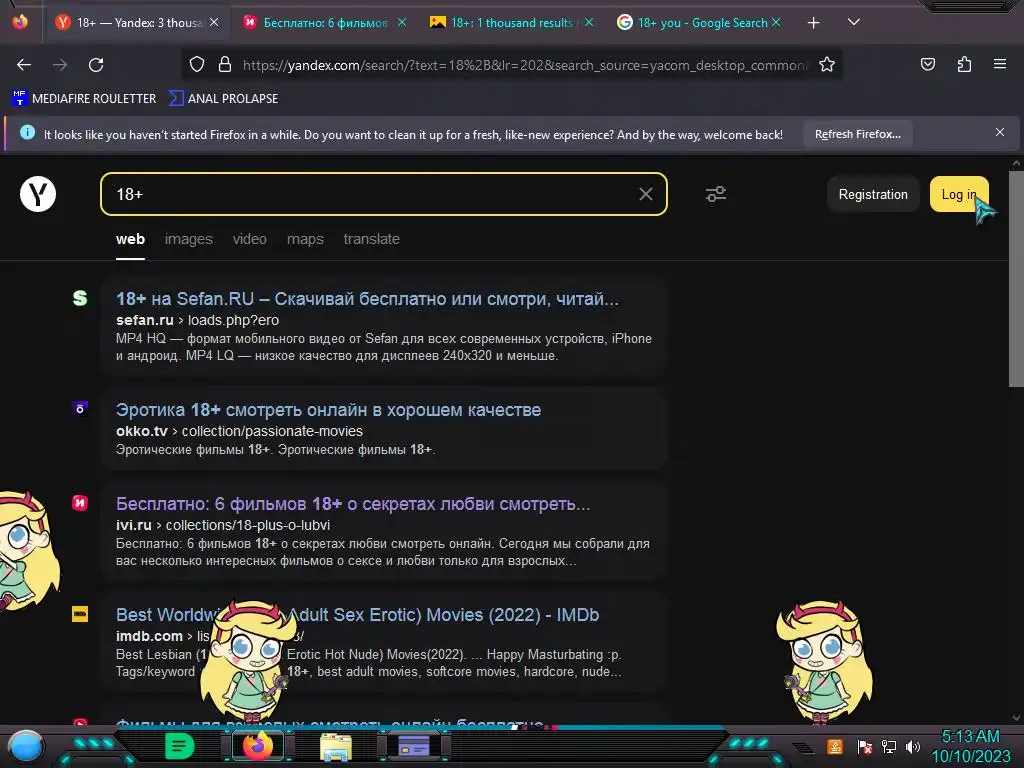This screenshot has height=768, width=1024.
Task: Open the purple window app on taskbar
Action: tap(414, 746)
